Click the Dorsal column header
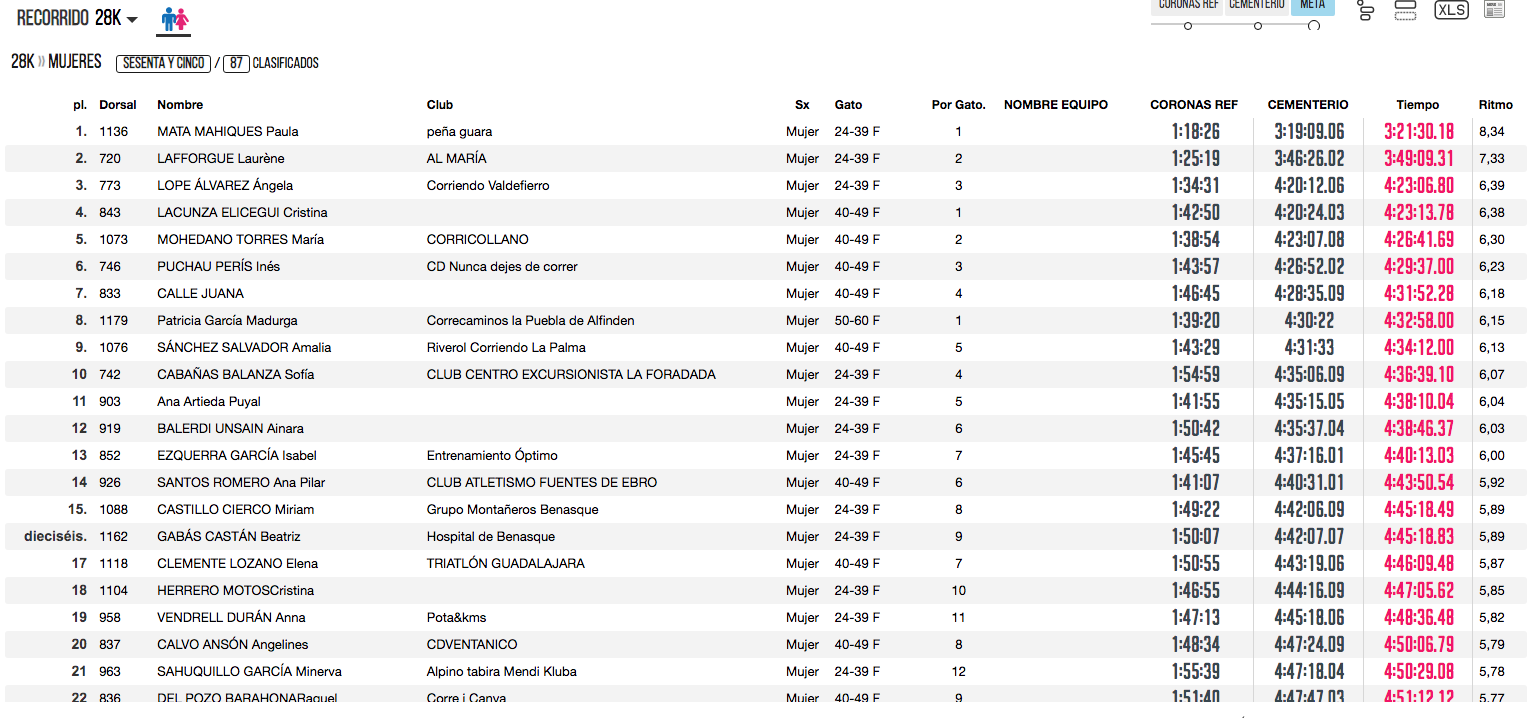 tap(118, 105)
